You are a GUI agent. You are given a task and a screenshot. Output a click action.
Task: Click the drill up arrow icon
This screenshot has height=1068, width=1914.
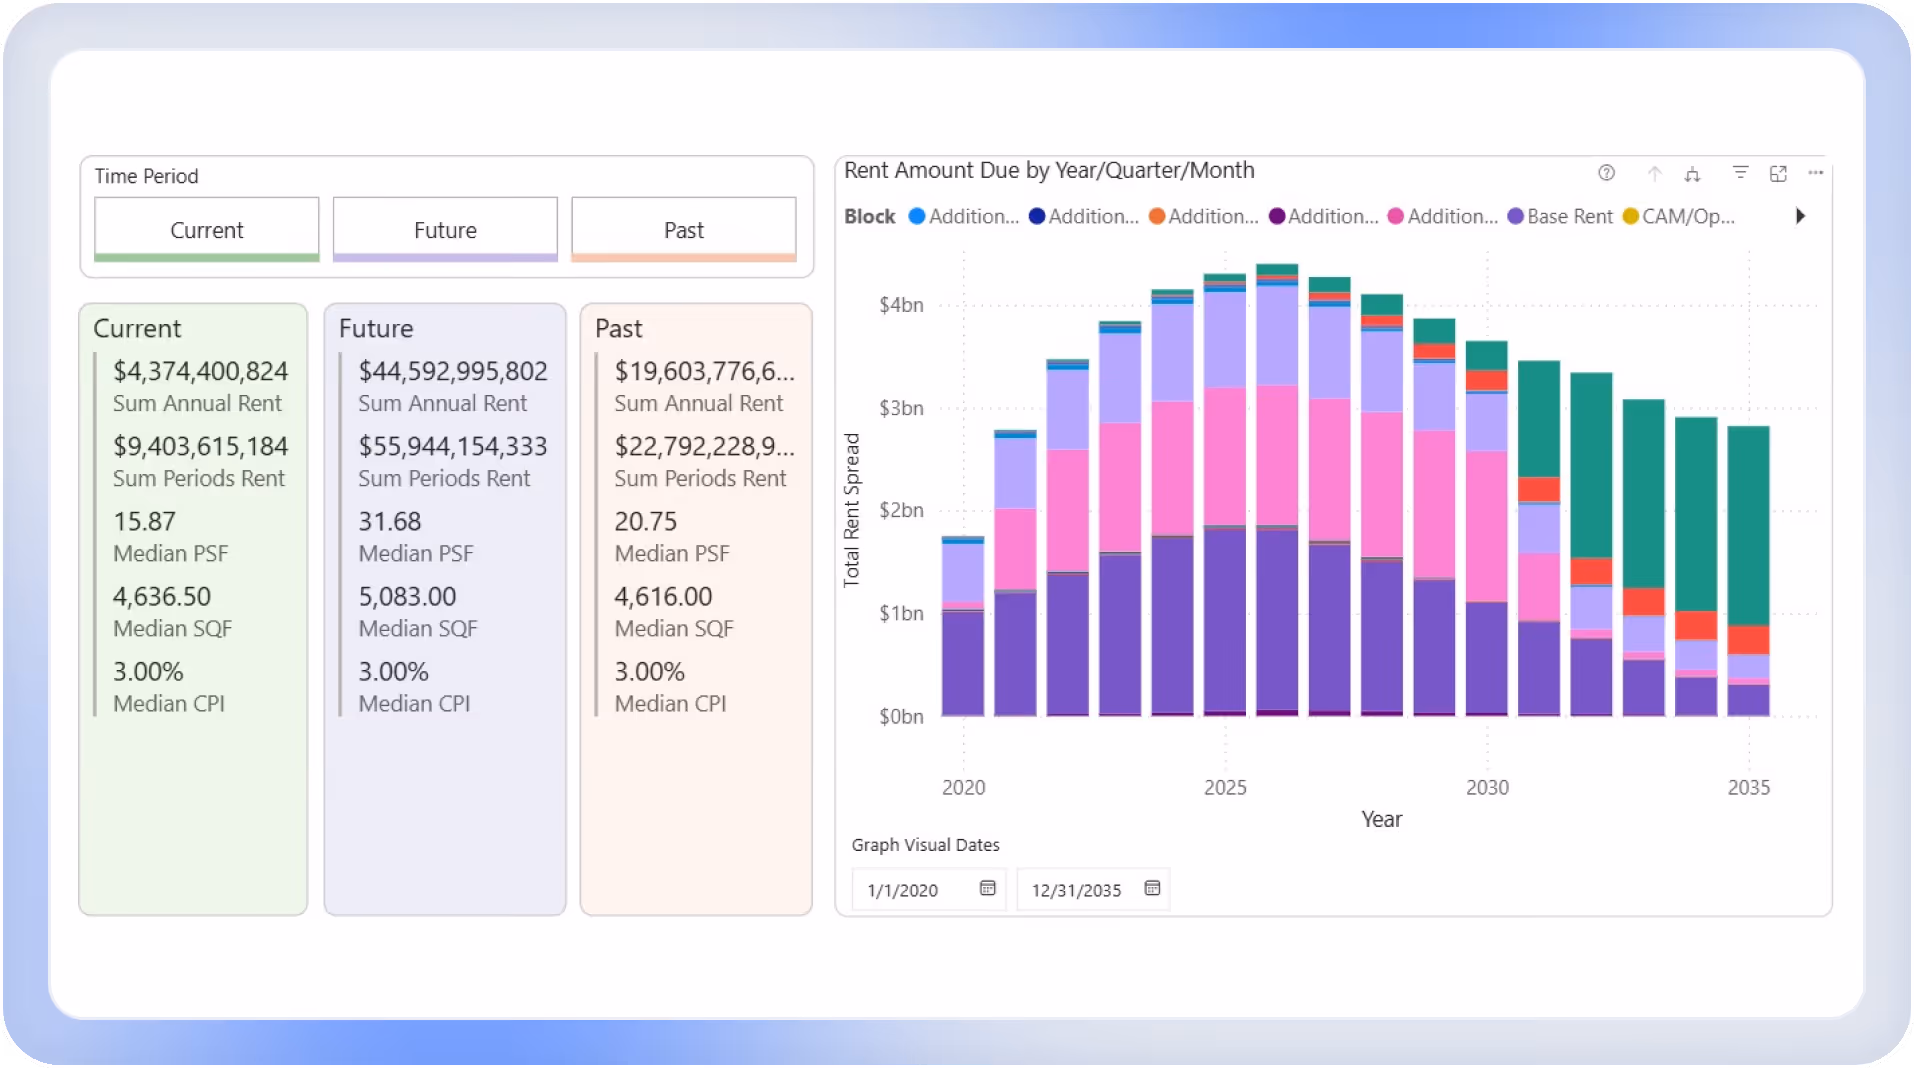[1653, 172]
